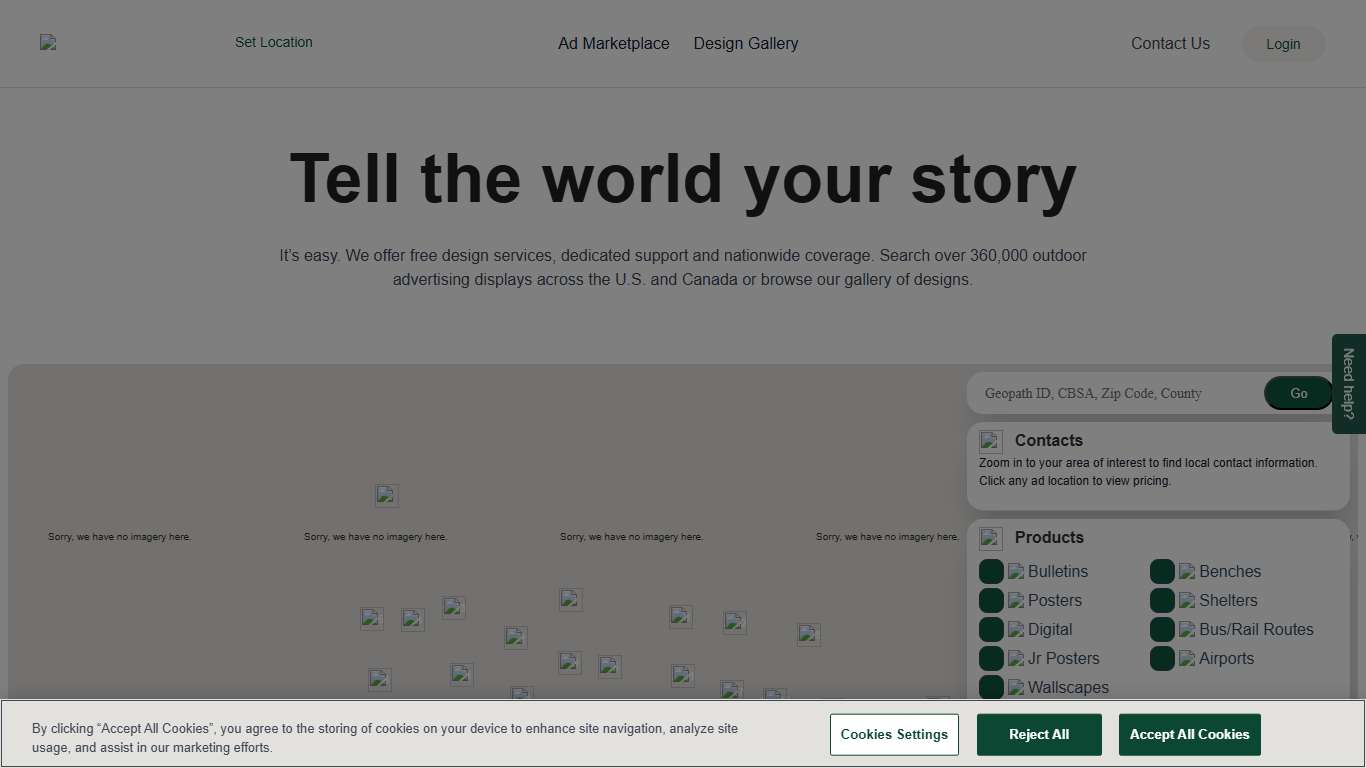1366x768 pixels.
Task: Open the Ad Marketplace menu item
Action: pos(613,44)
